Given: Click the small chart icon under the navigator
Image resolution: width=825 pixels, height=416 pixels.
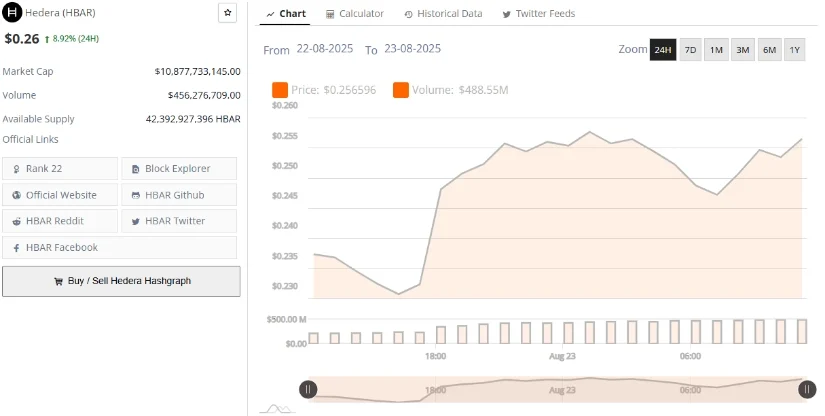Looking at the screenshot, I should coord(279,408).
